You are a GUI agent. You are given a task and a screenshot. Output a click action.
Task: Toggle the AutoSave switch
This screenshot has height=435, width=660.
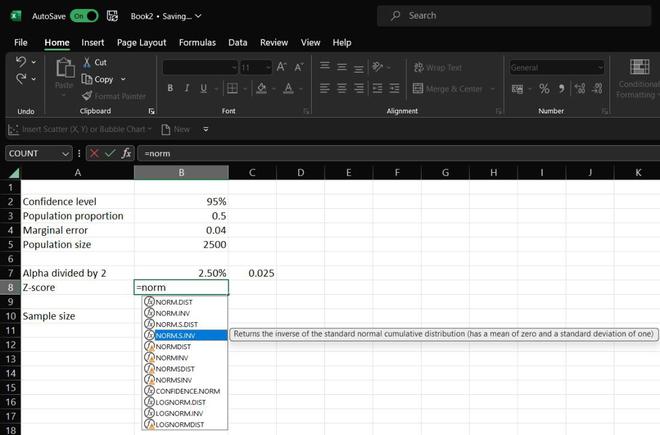coord(84,16)
